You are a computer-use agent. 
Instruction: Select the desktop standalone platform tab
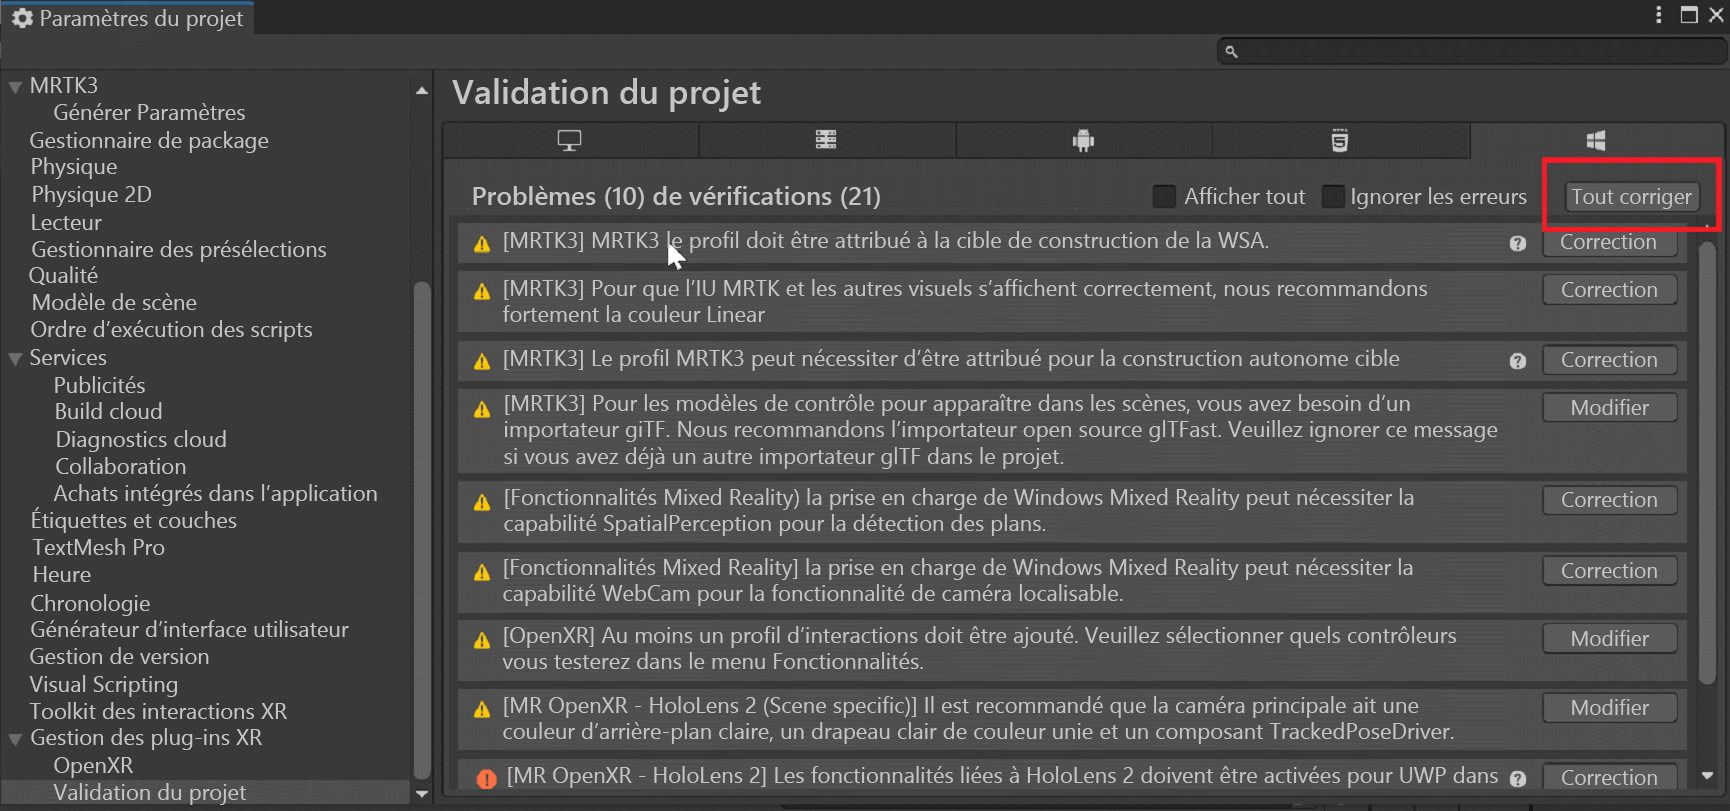pos(570,140)
